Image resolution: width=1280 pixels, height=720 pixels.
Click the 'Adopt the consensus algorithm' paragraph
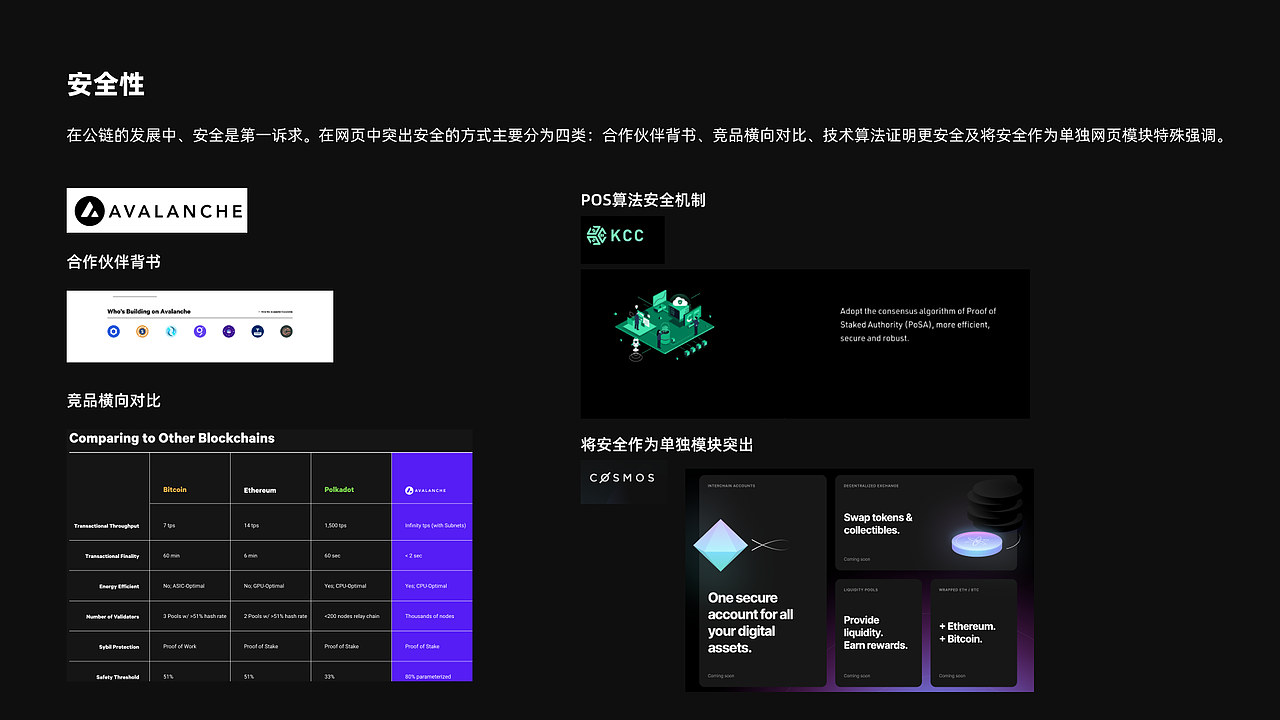coord(918,325)
